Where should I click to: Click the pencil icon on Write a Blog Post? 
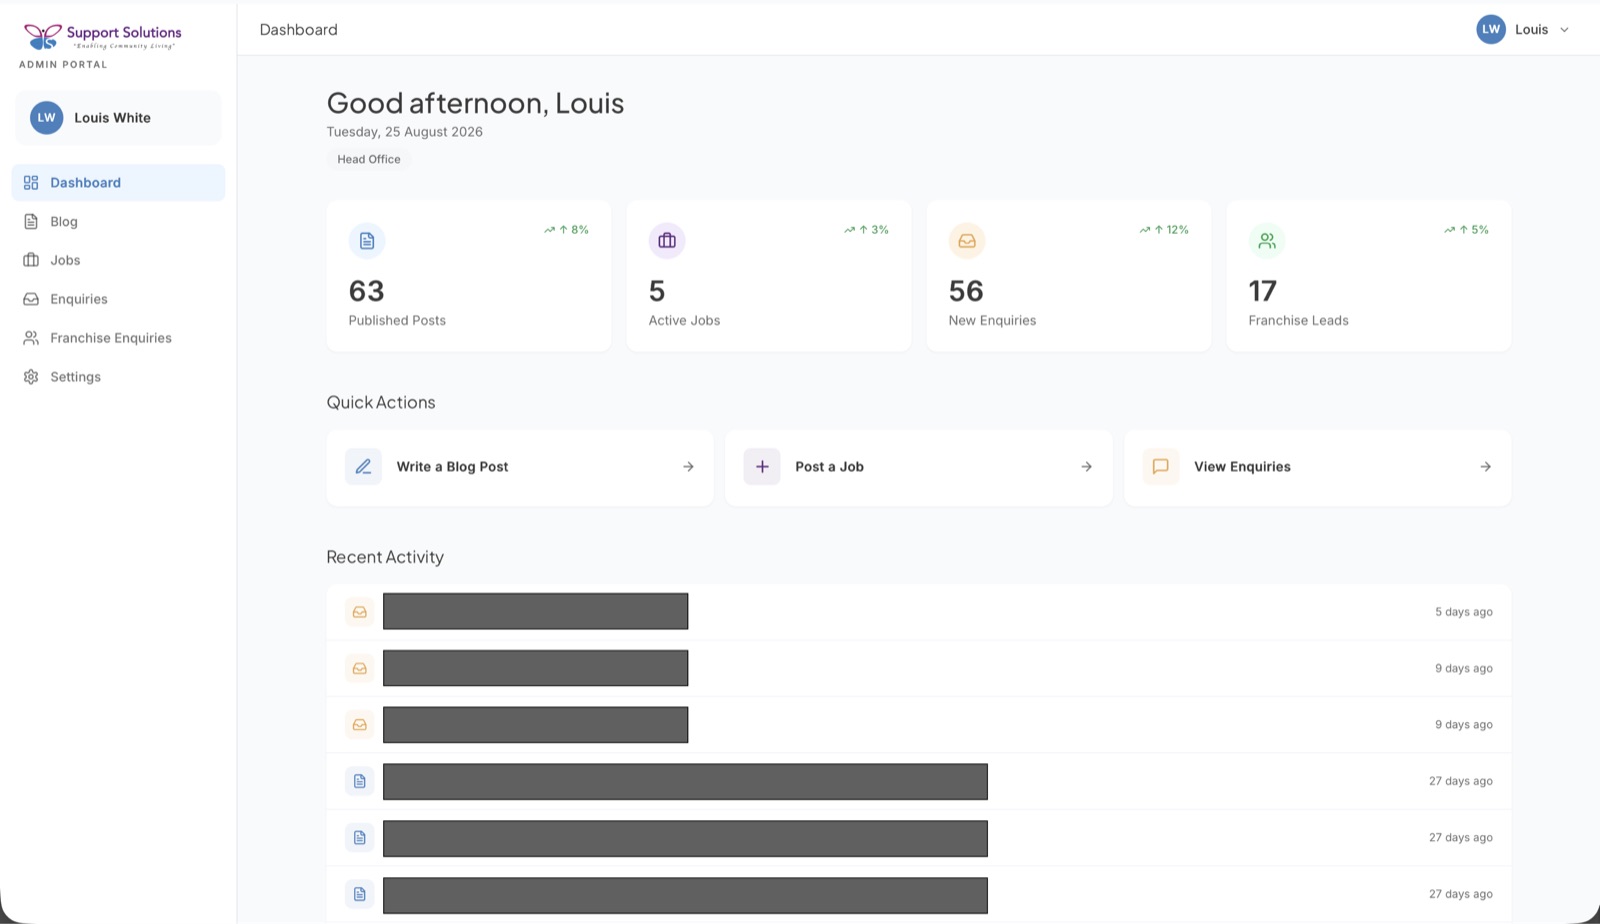coord(363,467)
